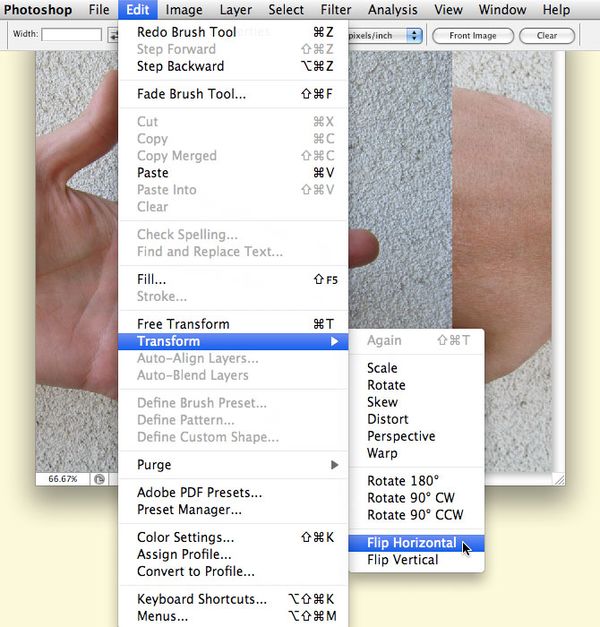
Task: Click the Front Image button
Action: point(473,36)
